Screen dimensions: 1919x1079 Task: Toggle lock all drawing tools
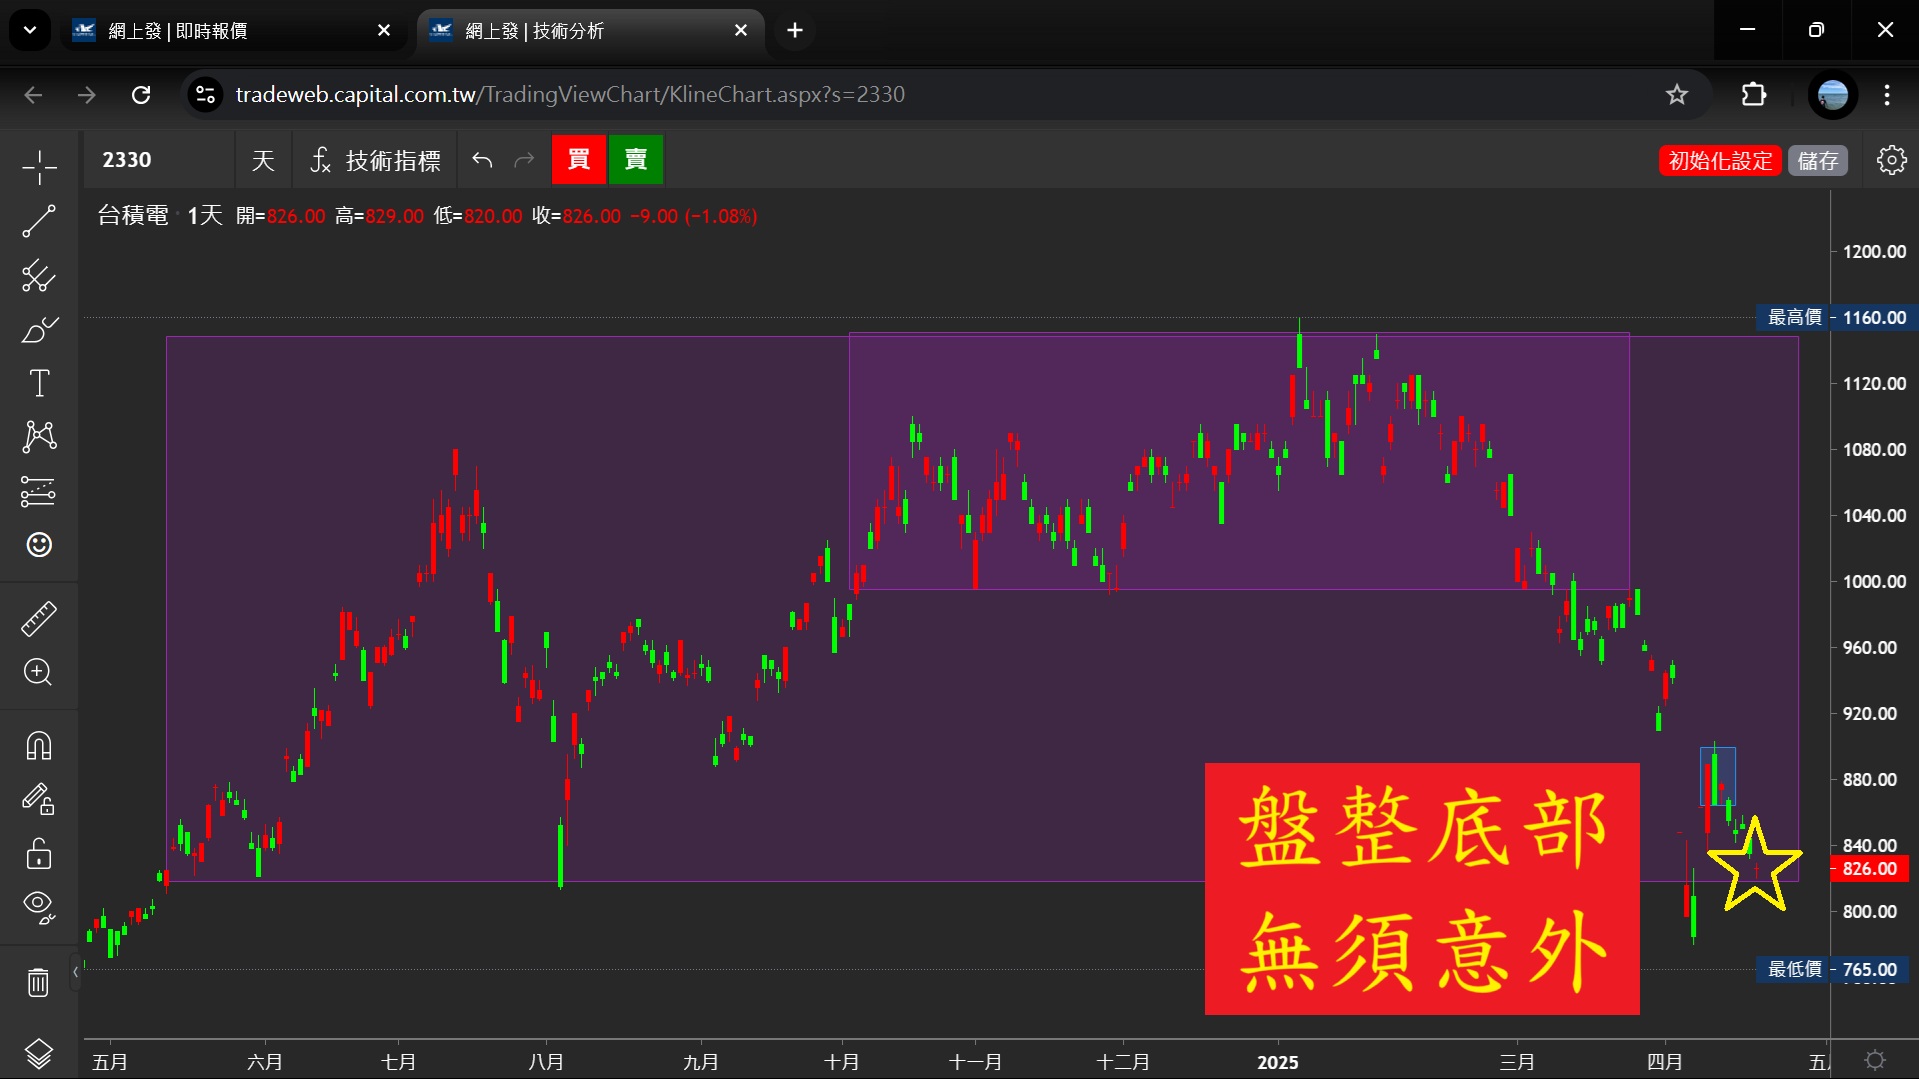pos(39,854)
